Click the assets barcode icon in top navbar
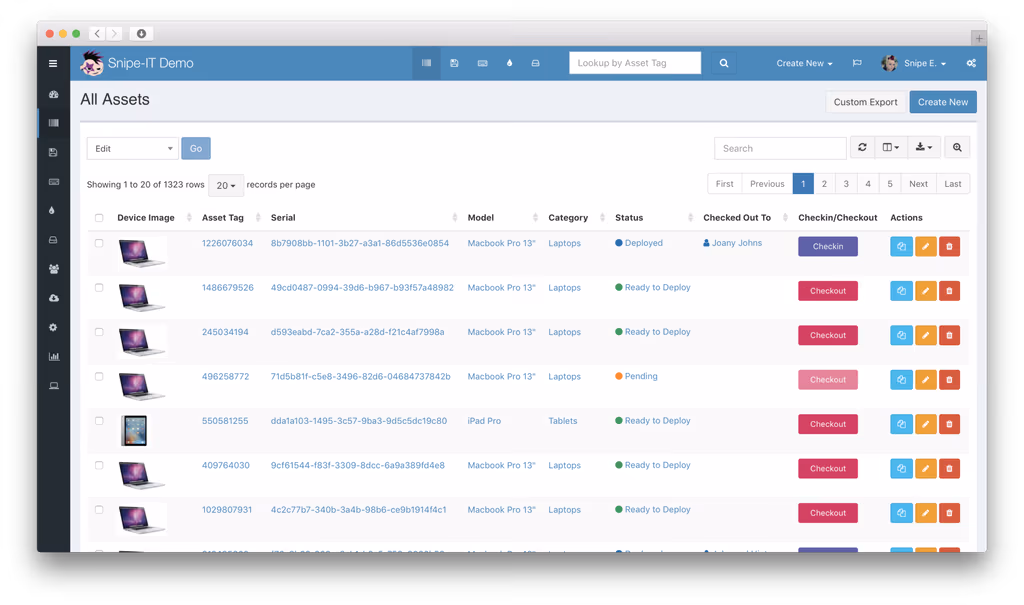The width and height of the screenshot is (1024, 605). [x=426, y=63]
